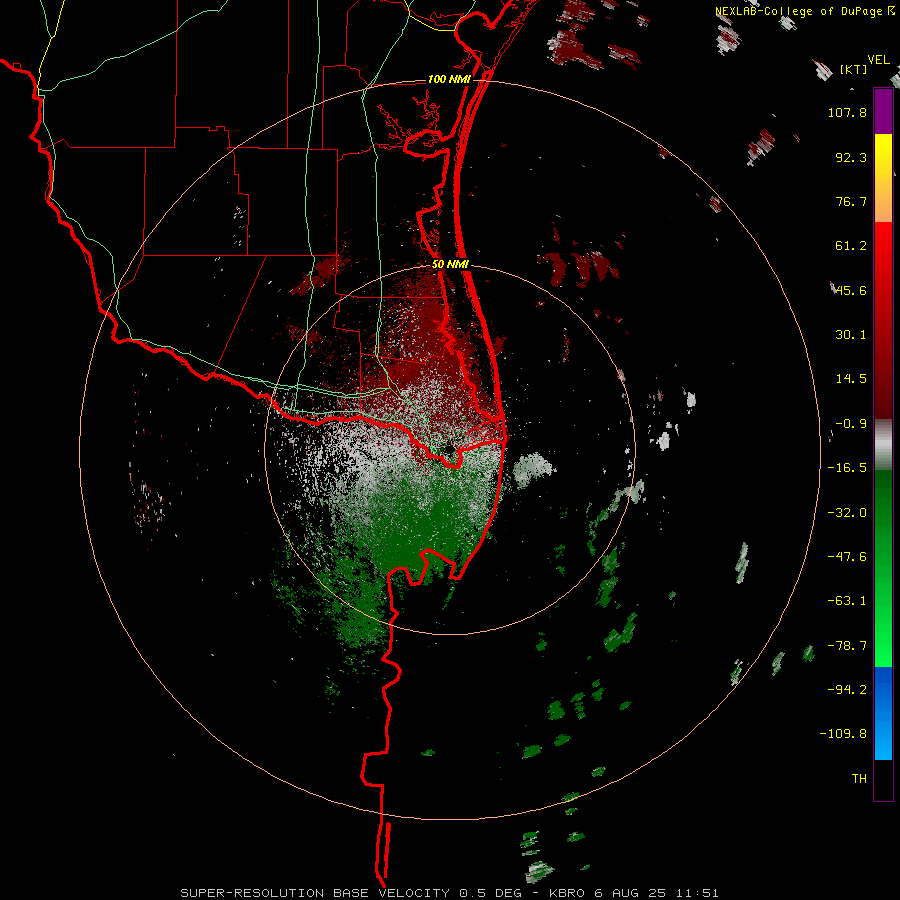Click the 76.7 legend value

pos(851,201)
